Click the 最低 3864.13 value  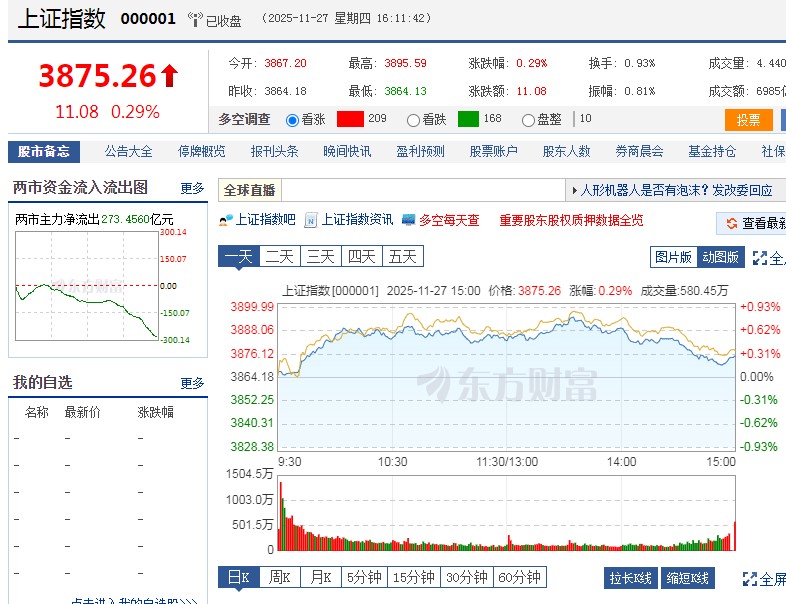(x=405, y=91)
